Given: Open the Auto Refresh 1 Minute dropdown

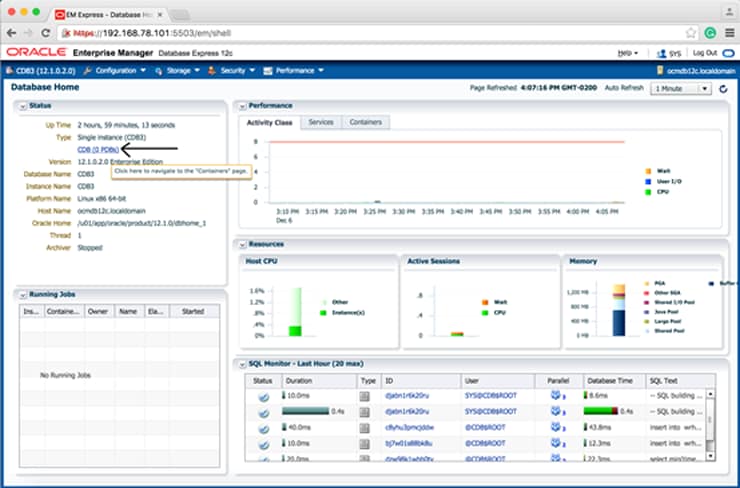Looking at the screenshot, I should [681, 88].
